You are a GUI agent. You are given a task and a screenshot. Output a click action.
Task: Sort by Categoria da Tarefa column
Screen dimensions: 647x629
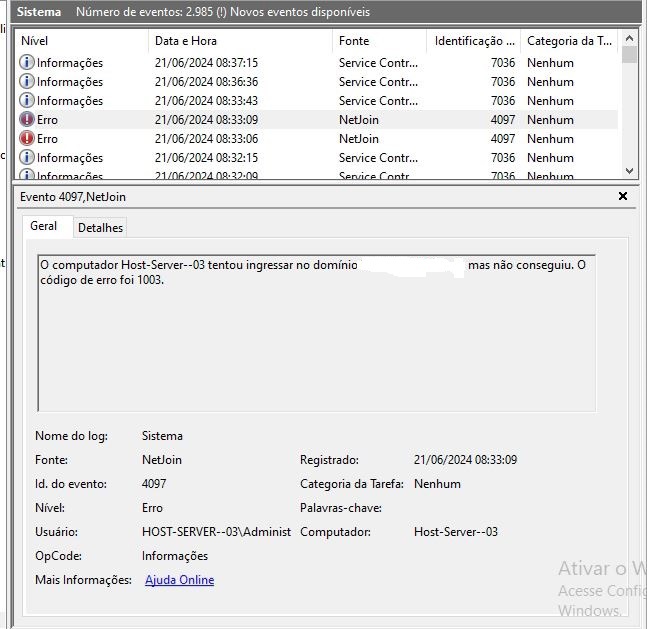569,41
